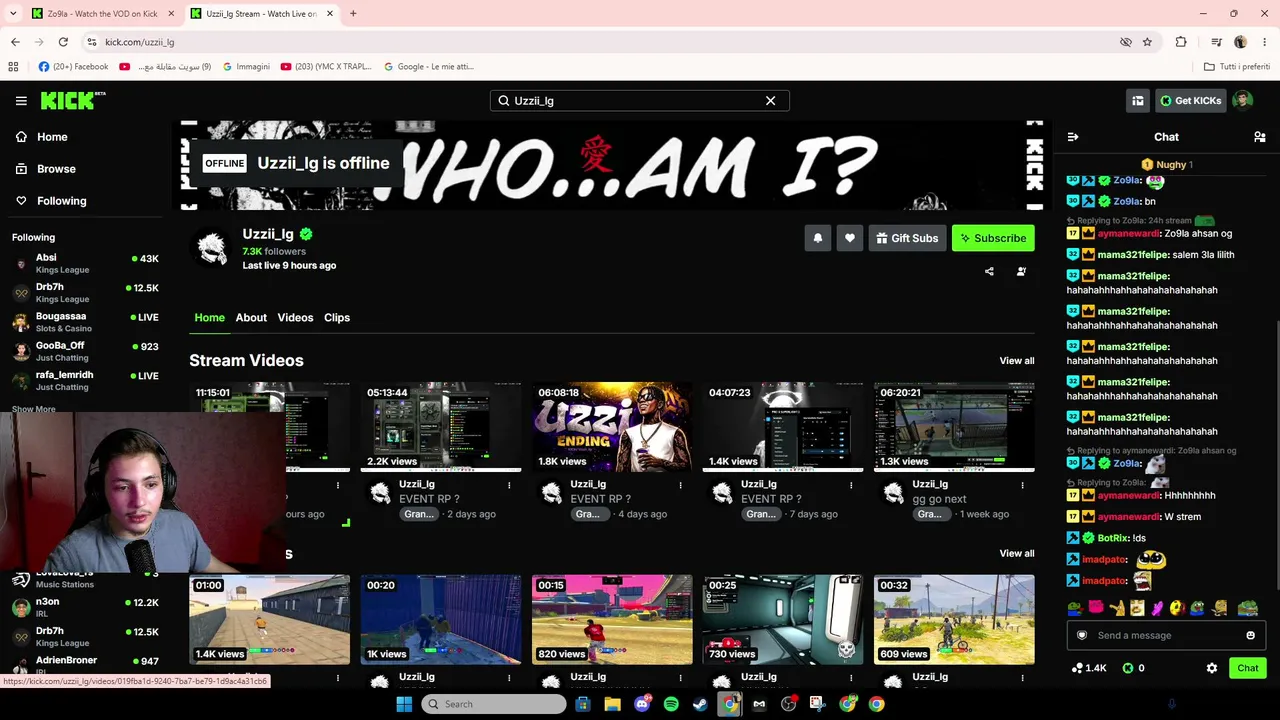Open n3on channel in the sidebar
This screenshot has height=720, width=1280.
pos(84,607)
